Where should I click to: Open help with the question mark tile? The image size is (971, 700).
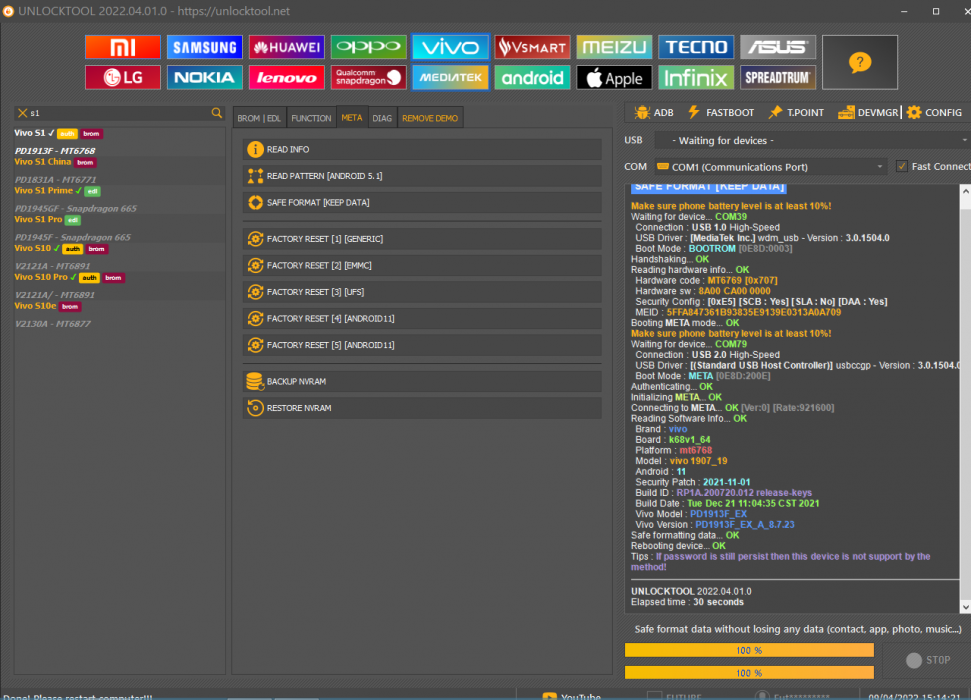coord(860,62)
